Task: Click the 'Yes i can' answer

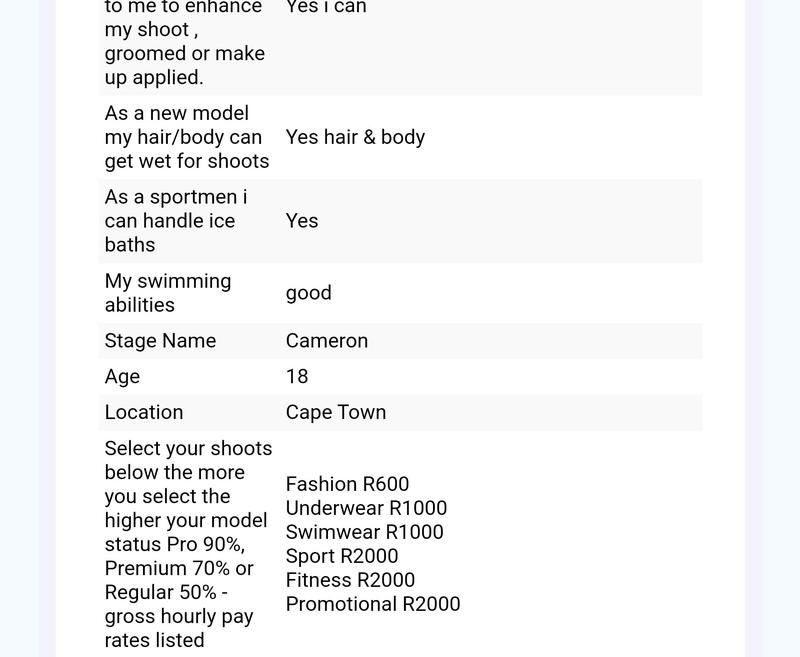Action: coord(326,8)
